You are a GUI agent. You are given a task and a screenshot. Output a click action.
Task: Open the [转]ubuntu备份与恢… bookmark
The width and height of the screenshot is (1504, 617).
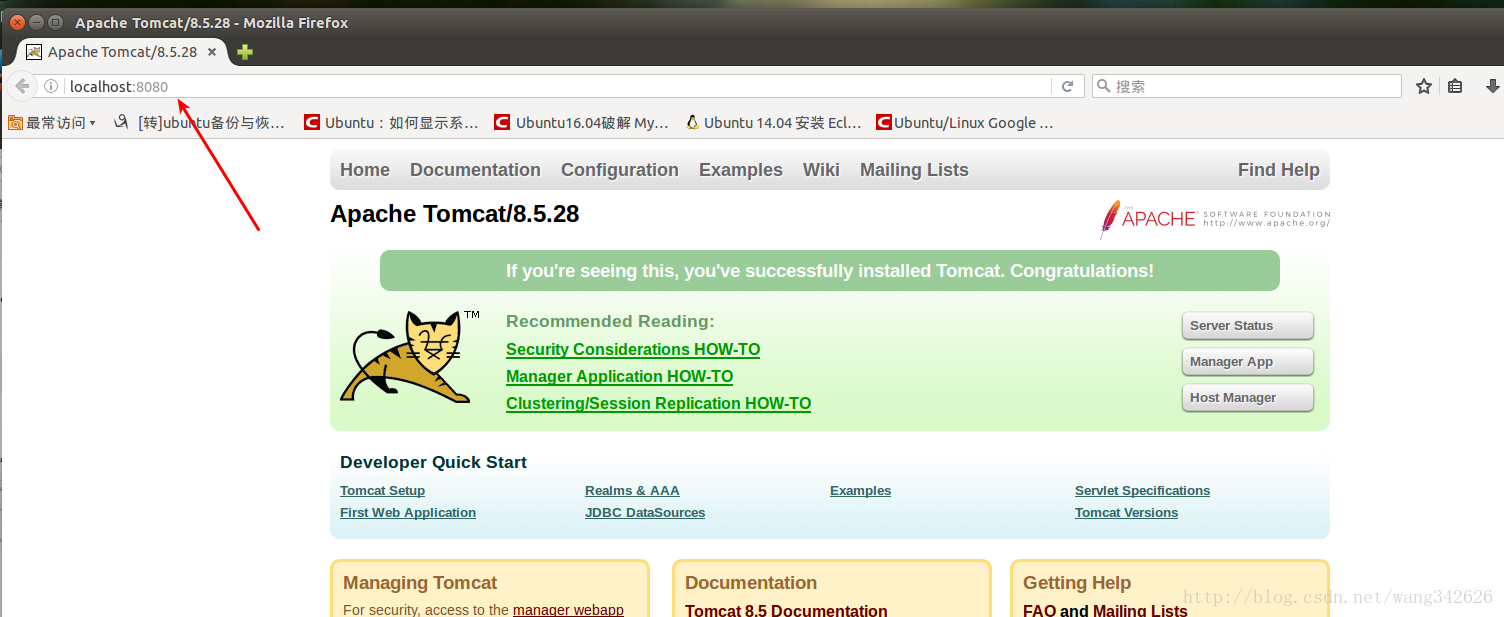200,123
